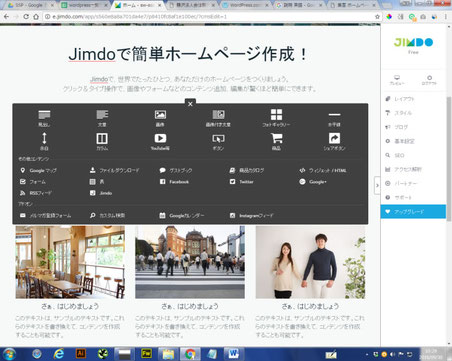Edit the page heading Jimdoで簡単ホームページ作成!
Image resolution: width=452 pixels, height=361 pixels.
point(188,54)
